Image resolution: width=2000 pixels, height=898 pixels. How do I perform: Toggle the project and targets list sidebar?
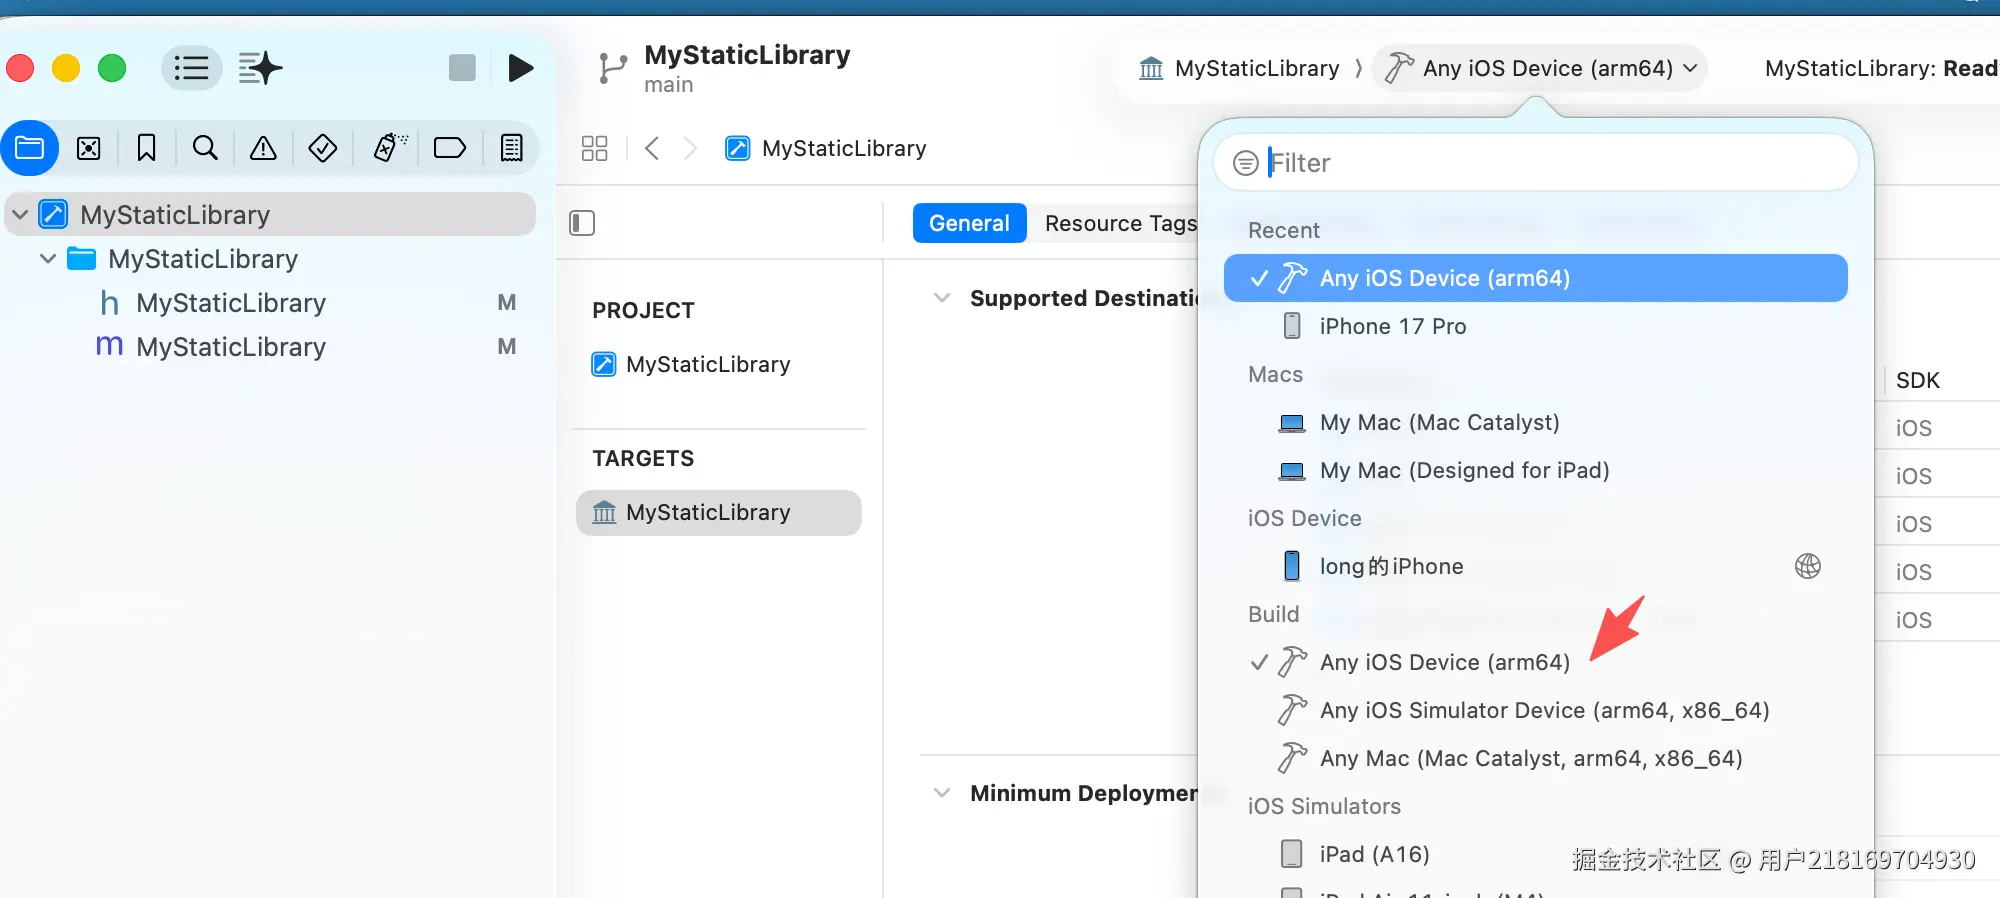click(582, 223)
